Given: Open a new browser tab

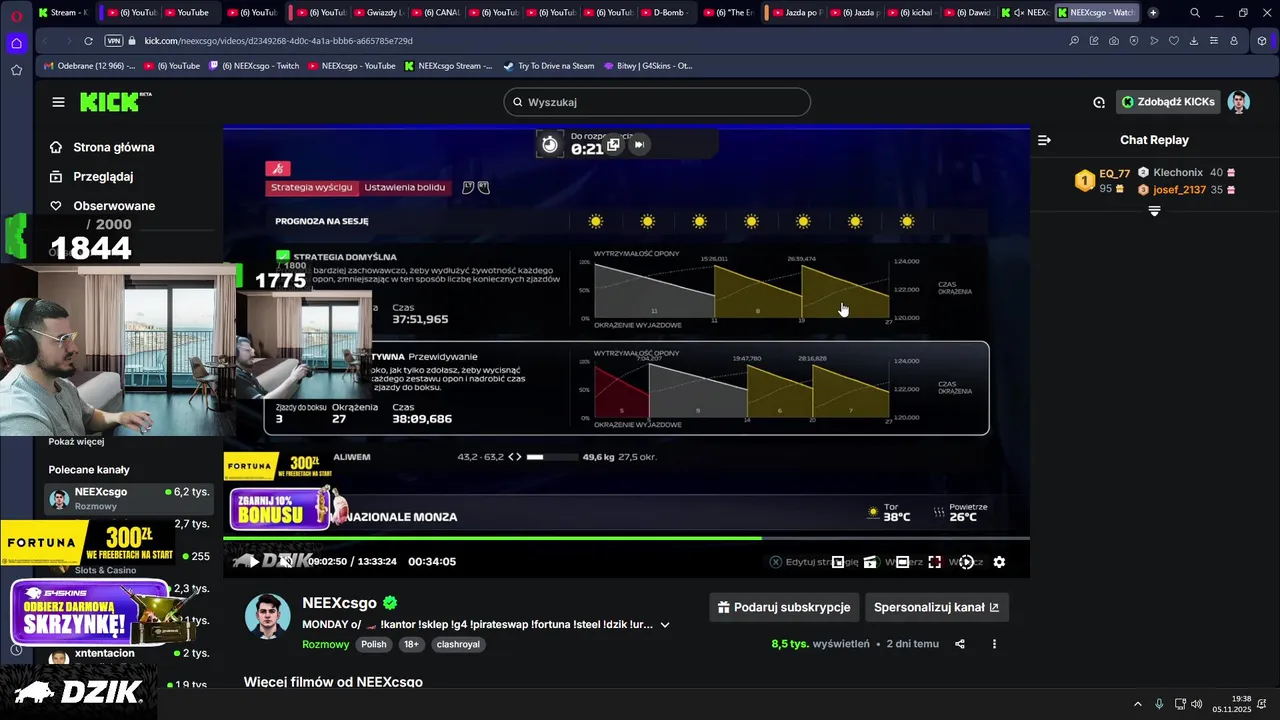Looking at the screenshot, I should click(1153, 13).
